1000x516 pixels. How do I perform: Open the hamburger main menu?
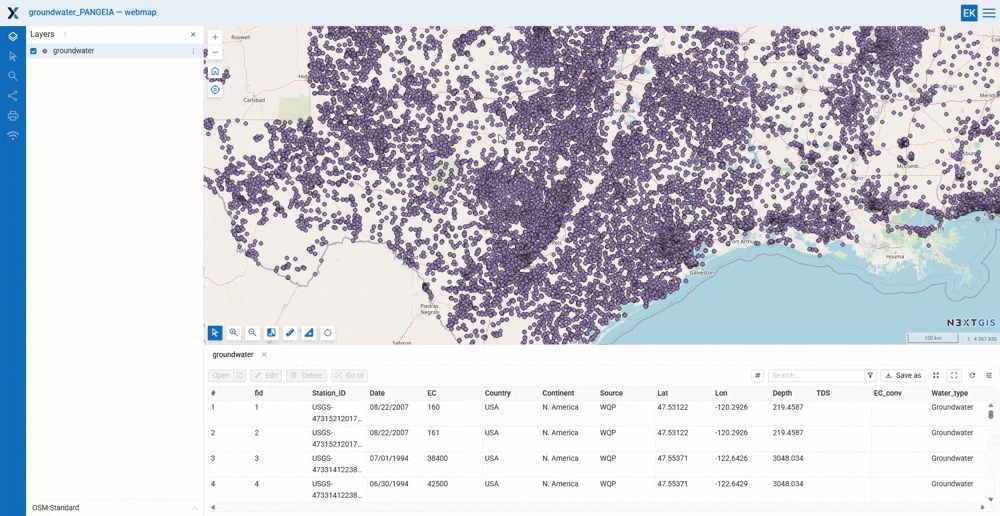[988, 13]
